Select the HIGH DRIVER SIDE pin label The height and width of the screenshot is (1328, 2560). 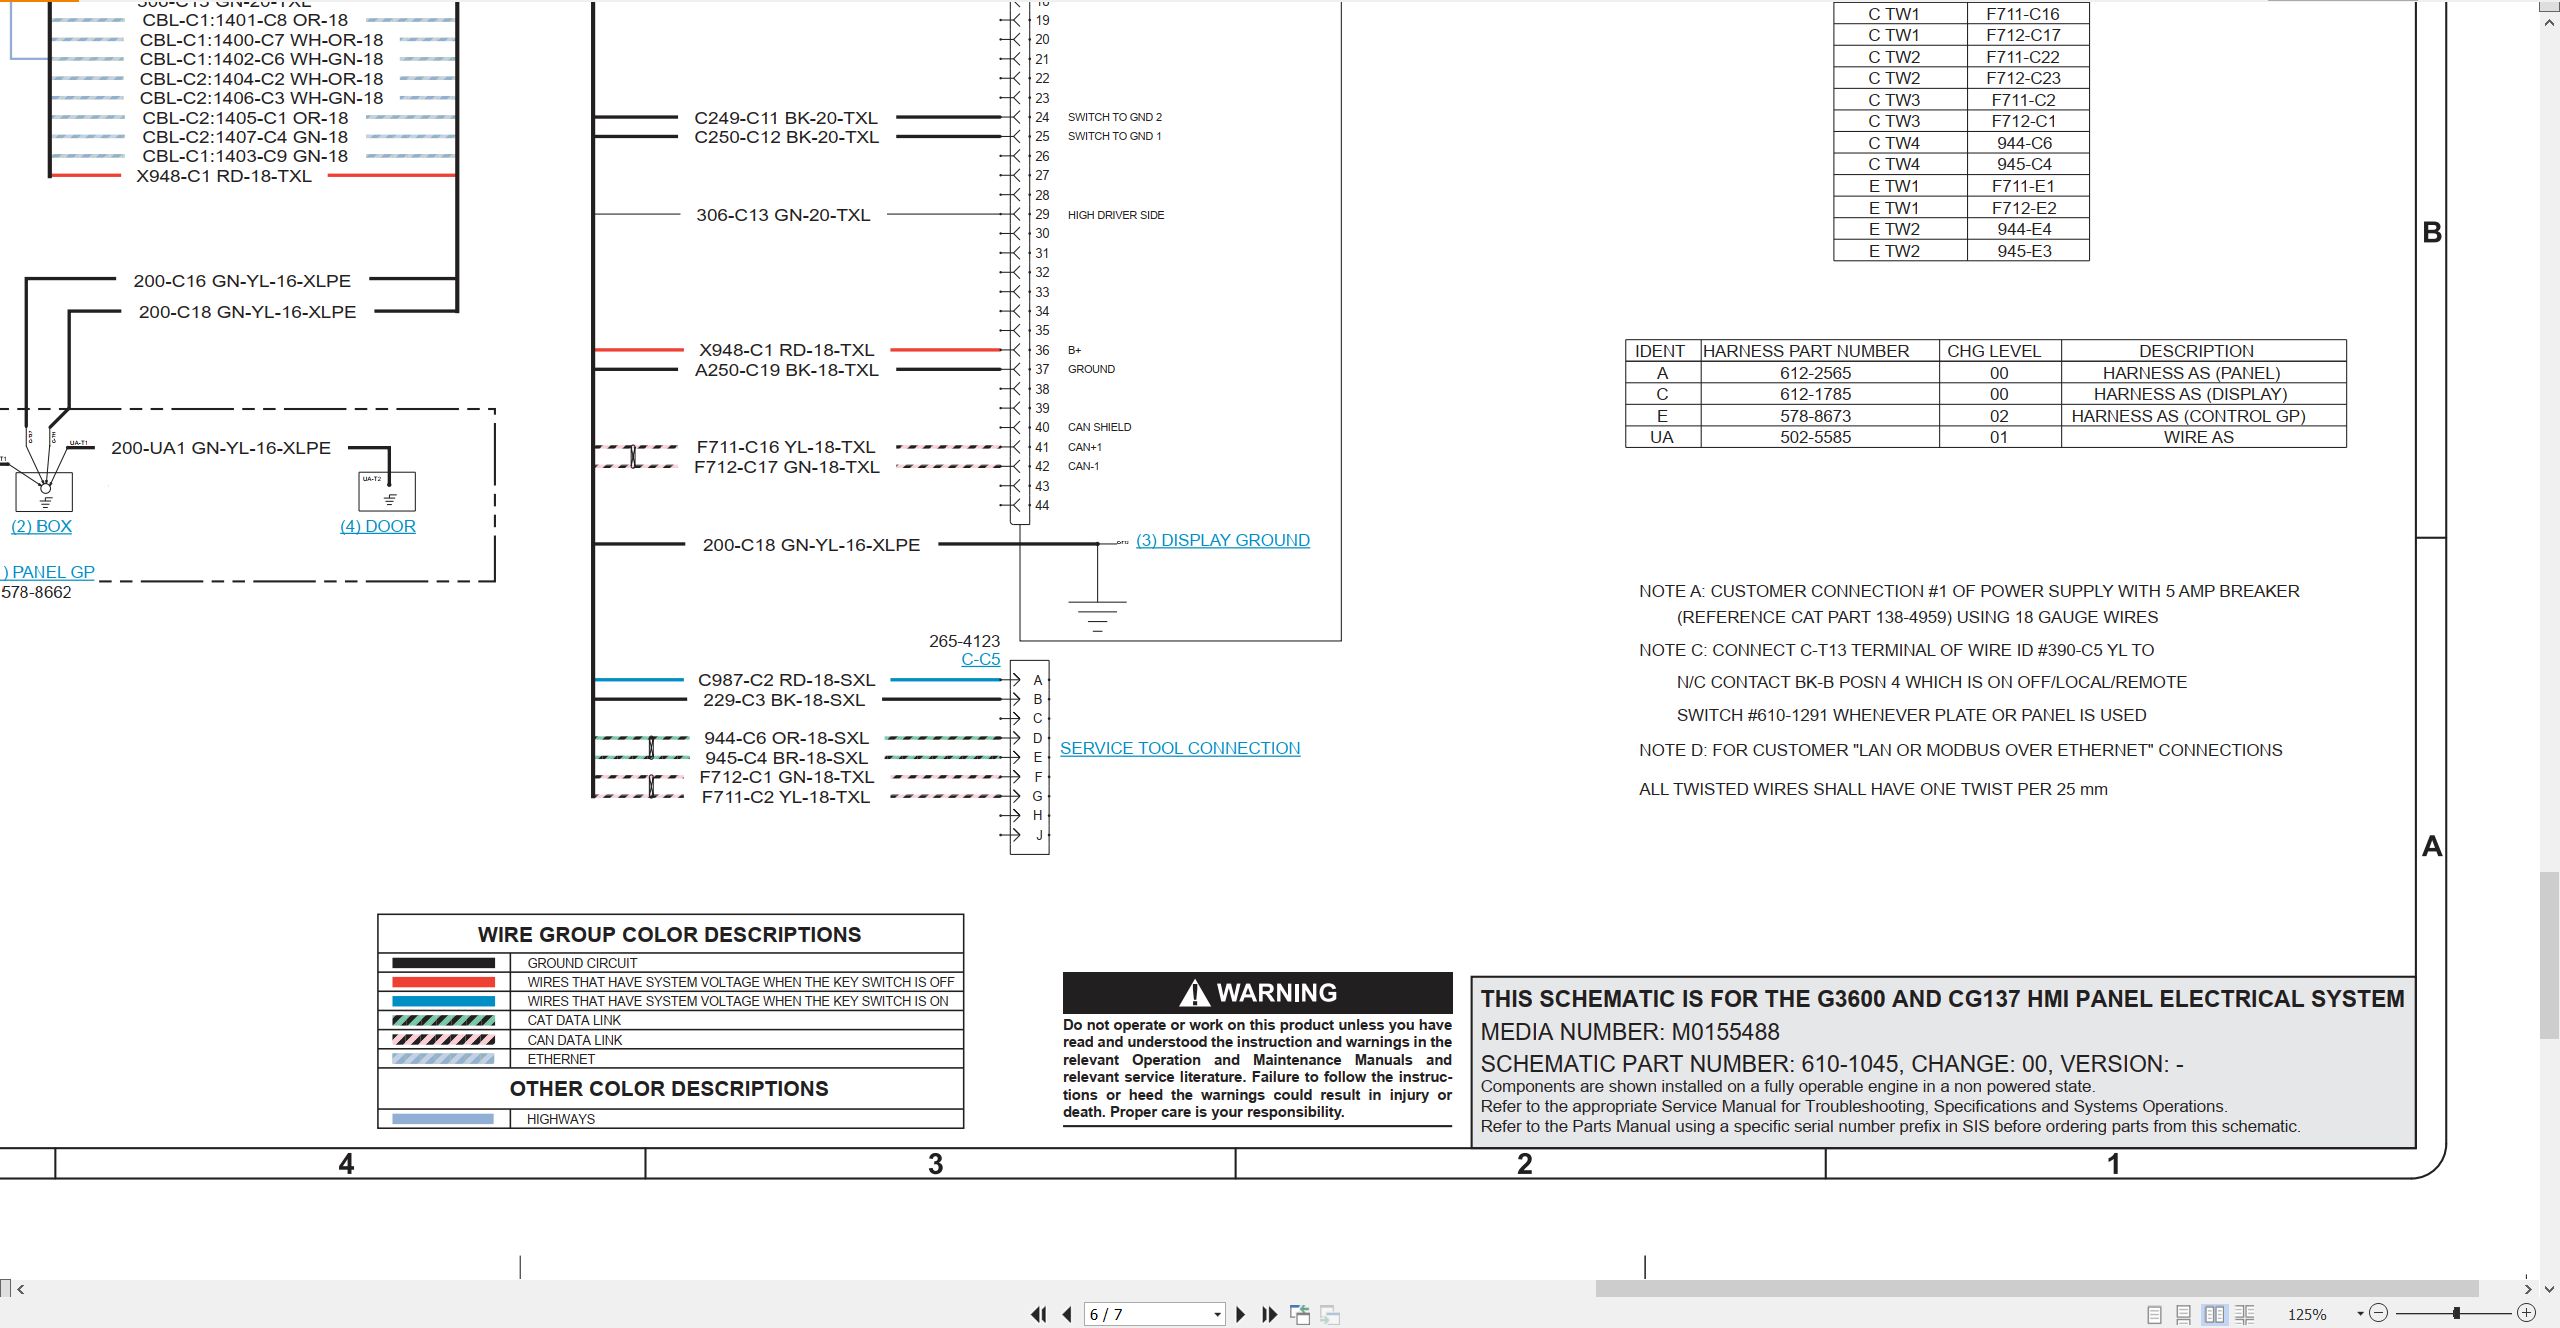pos(1116,215)
